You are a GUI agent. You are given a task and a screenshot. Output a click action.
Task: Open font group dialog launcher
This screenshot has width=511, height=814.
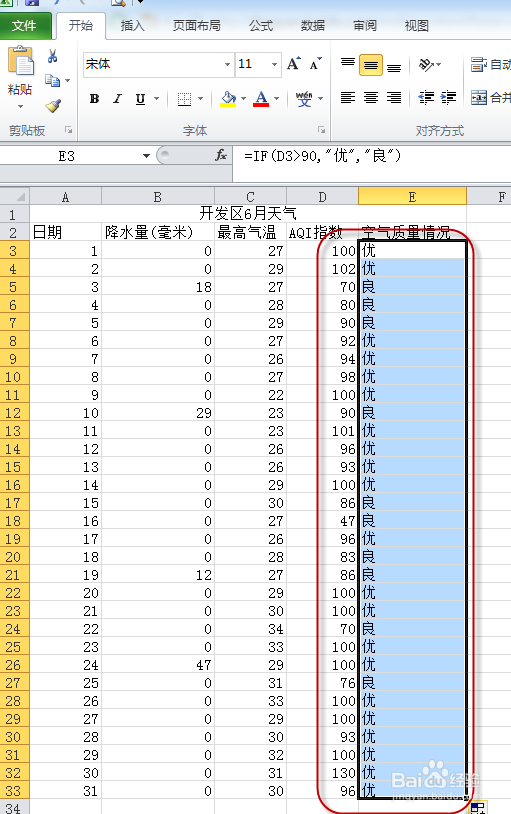322,130
